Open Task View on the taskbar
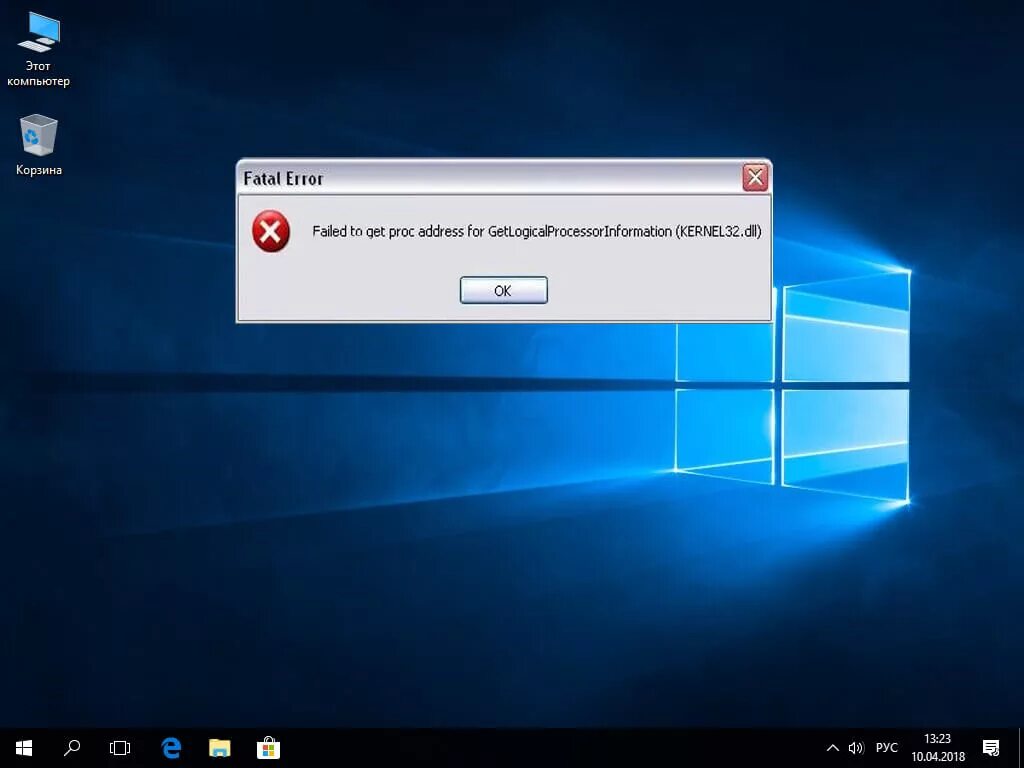 120,748
